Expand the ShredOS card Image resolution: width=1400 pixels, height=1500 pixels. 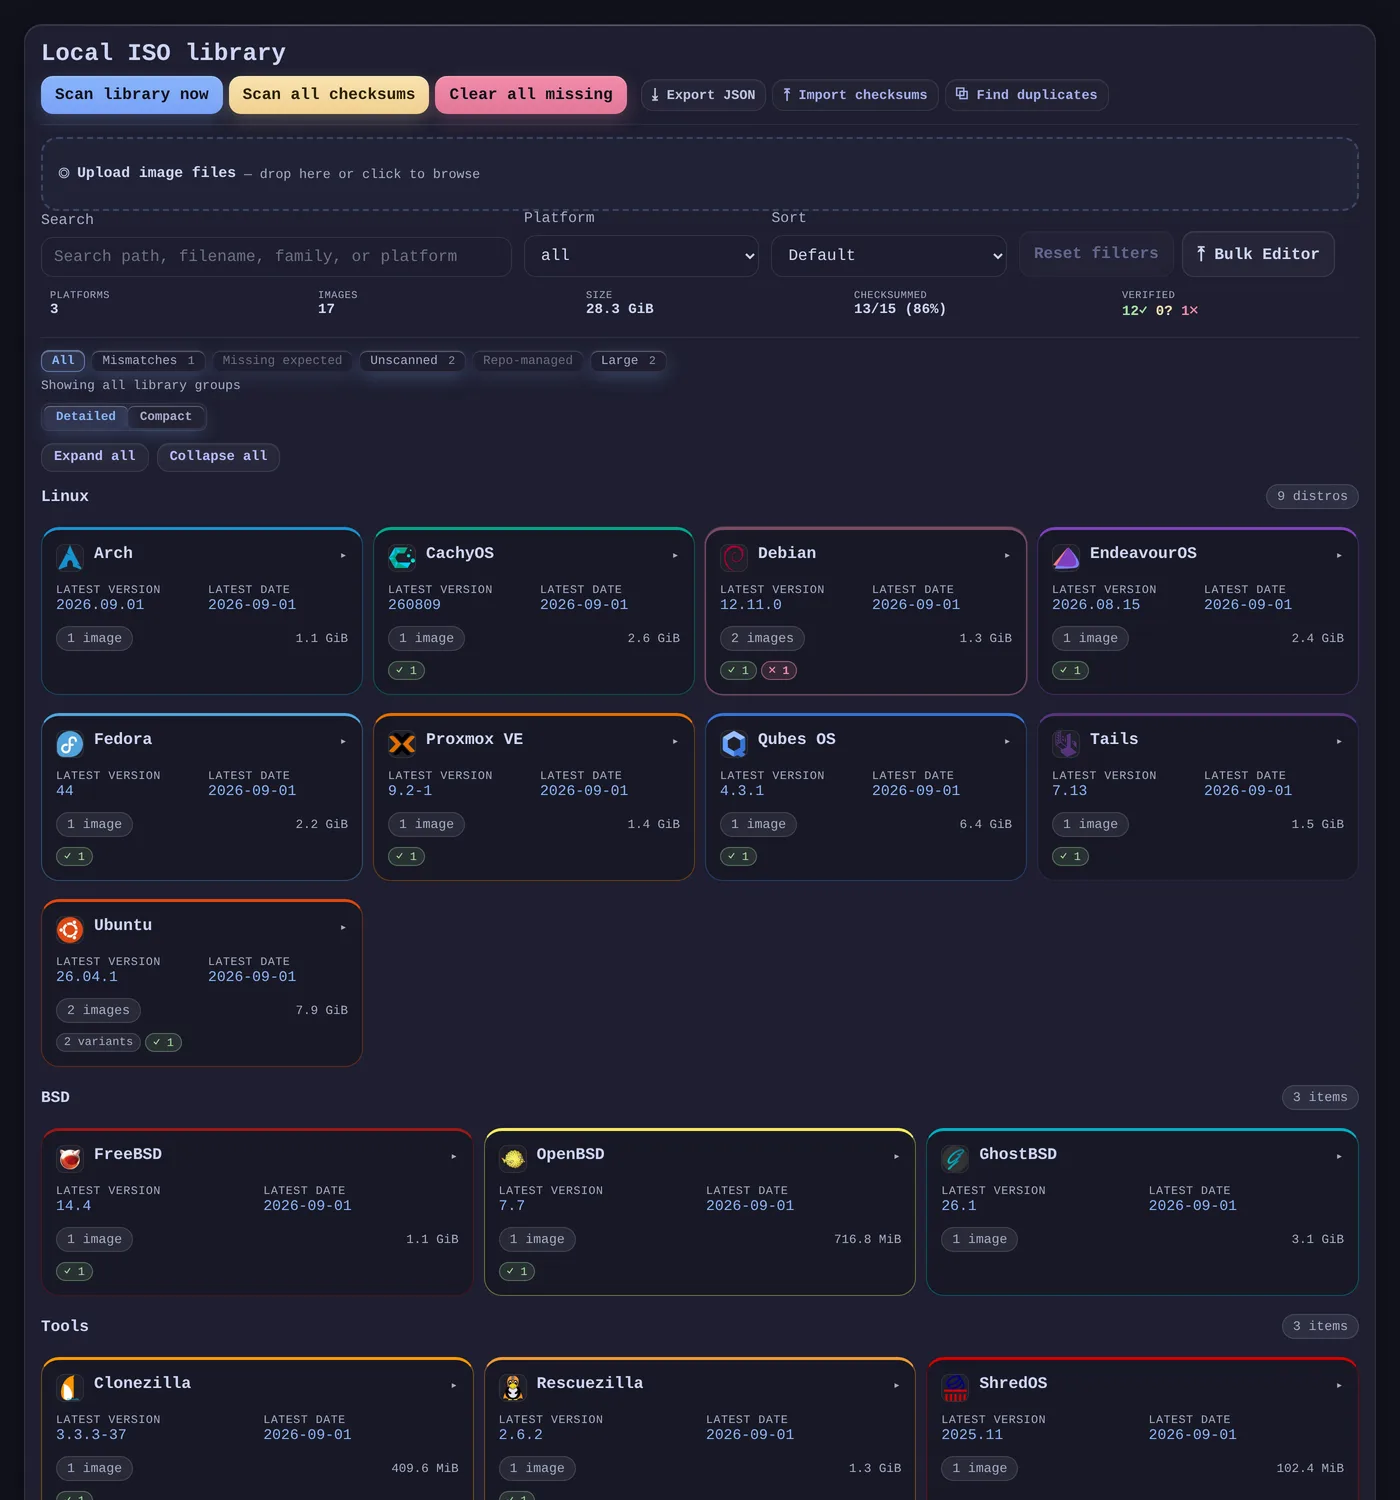point(1339,1385)
